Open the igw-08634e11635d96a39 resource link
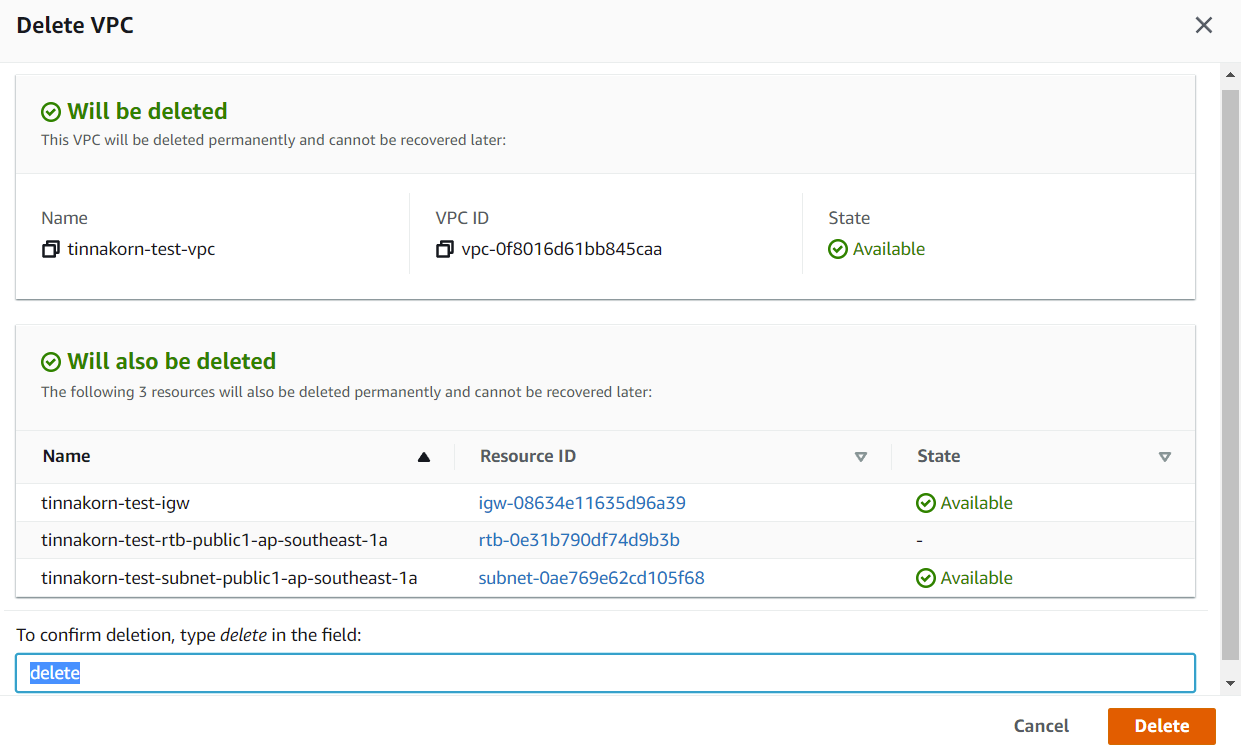This screenshot has width=1241, height=756. (x=583, y=502)
